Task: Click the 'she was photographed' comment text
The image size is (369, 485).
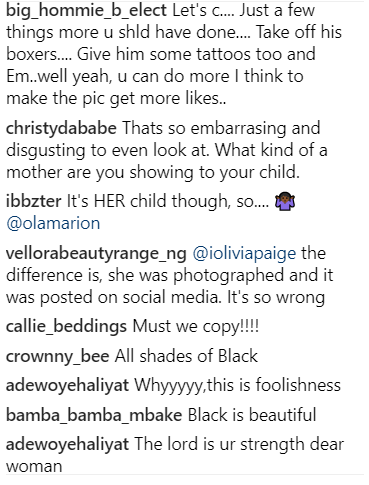Action: tap(170, 276)
